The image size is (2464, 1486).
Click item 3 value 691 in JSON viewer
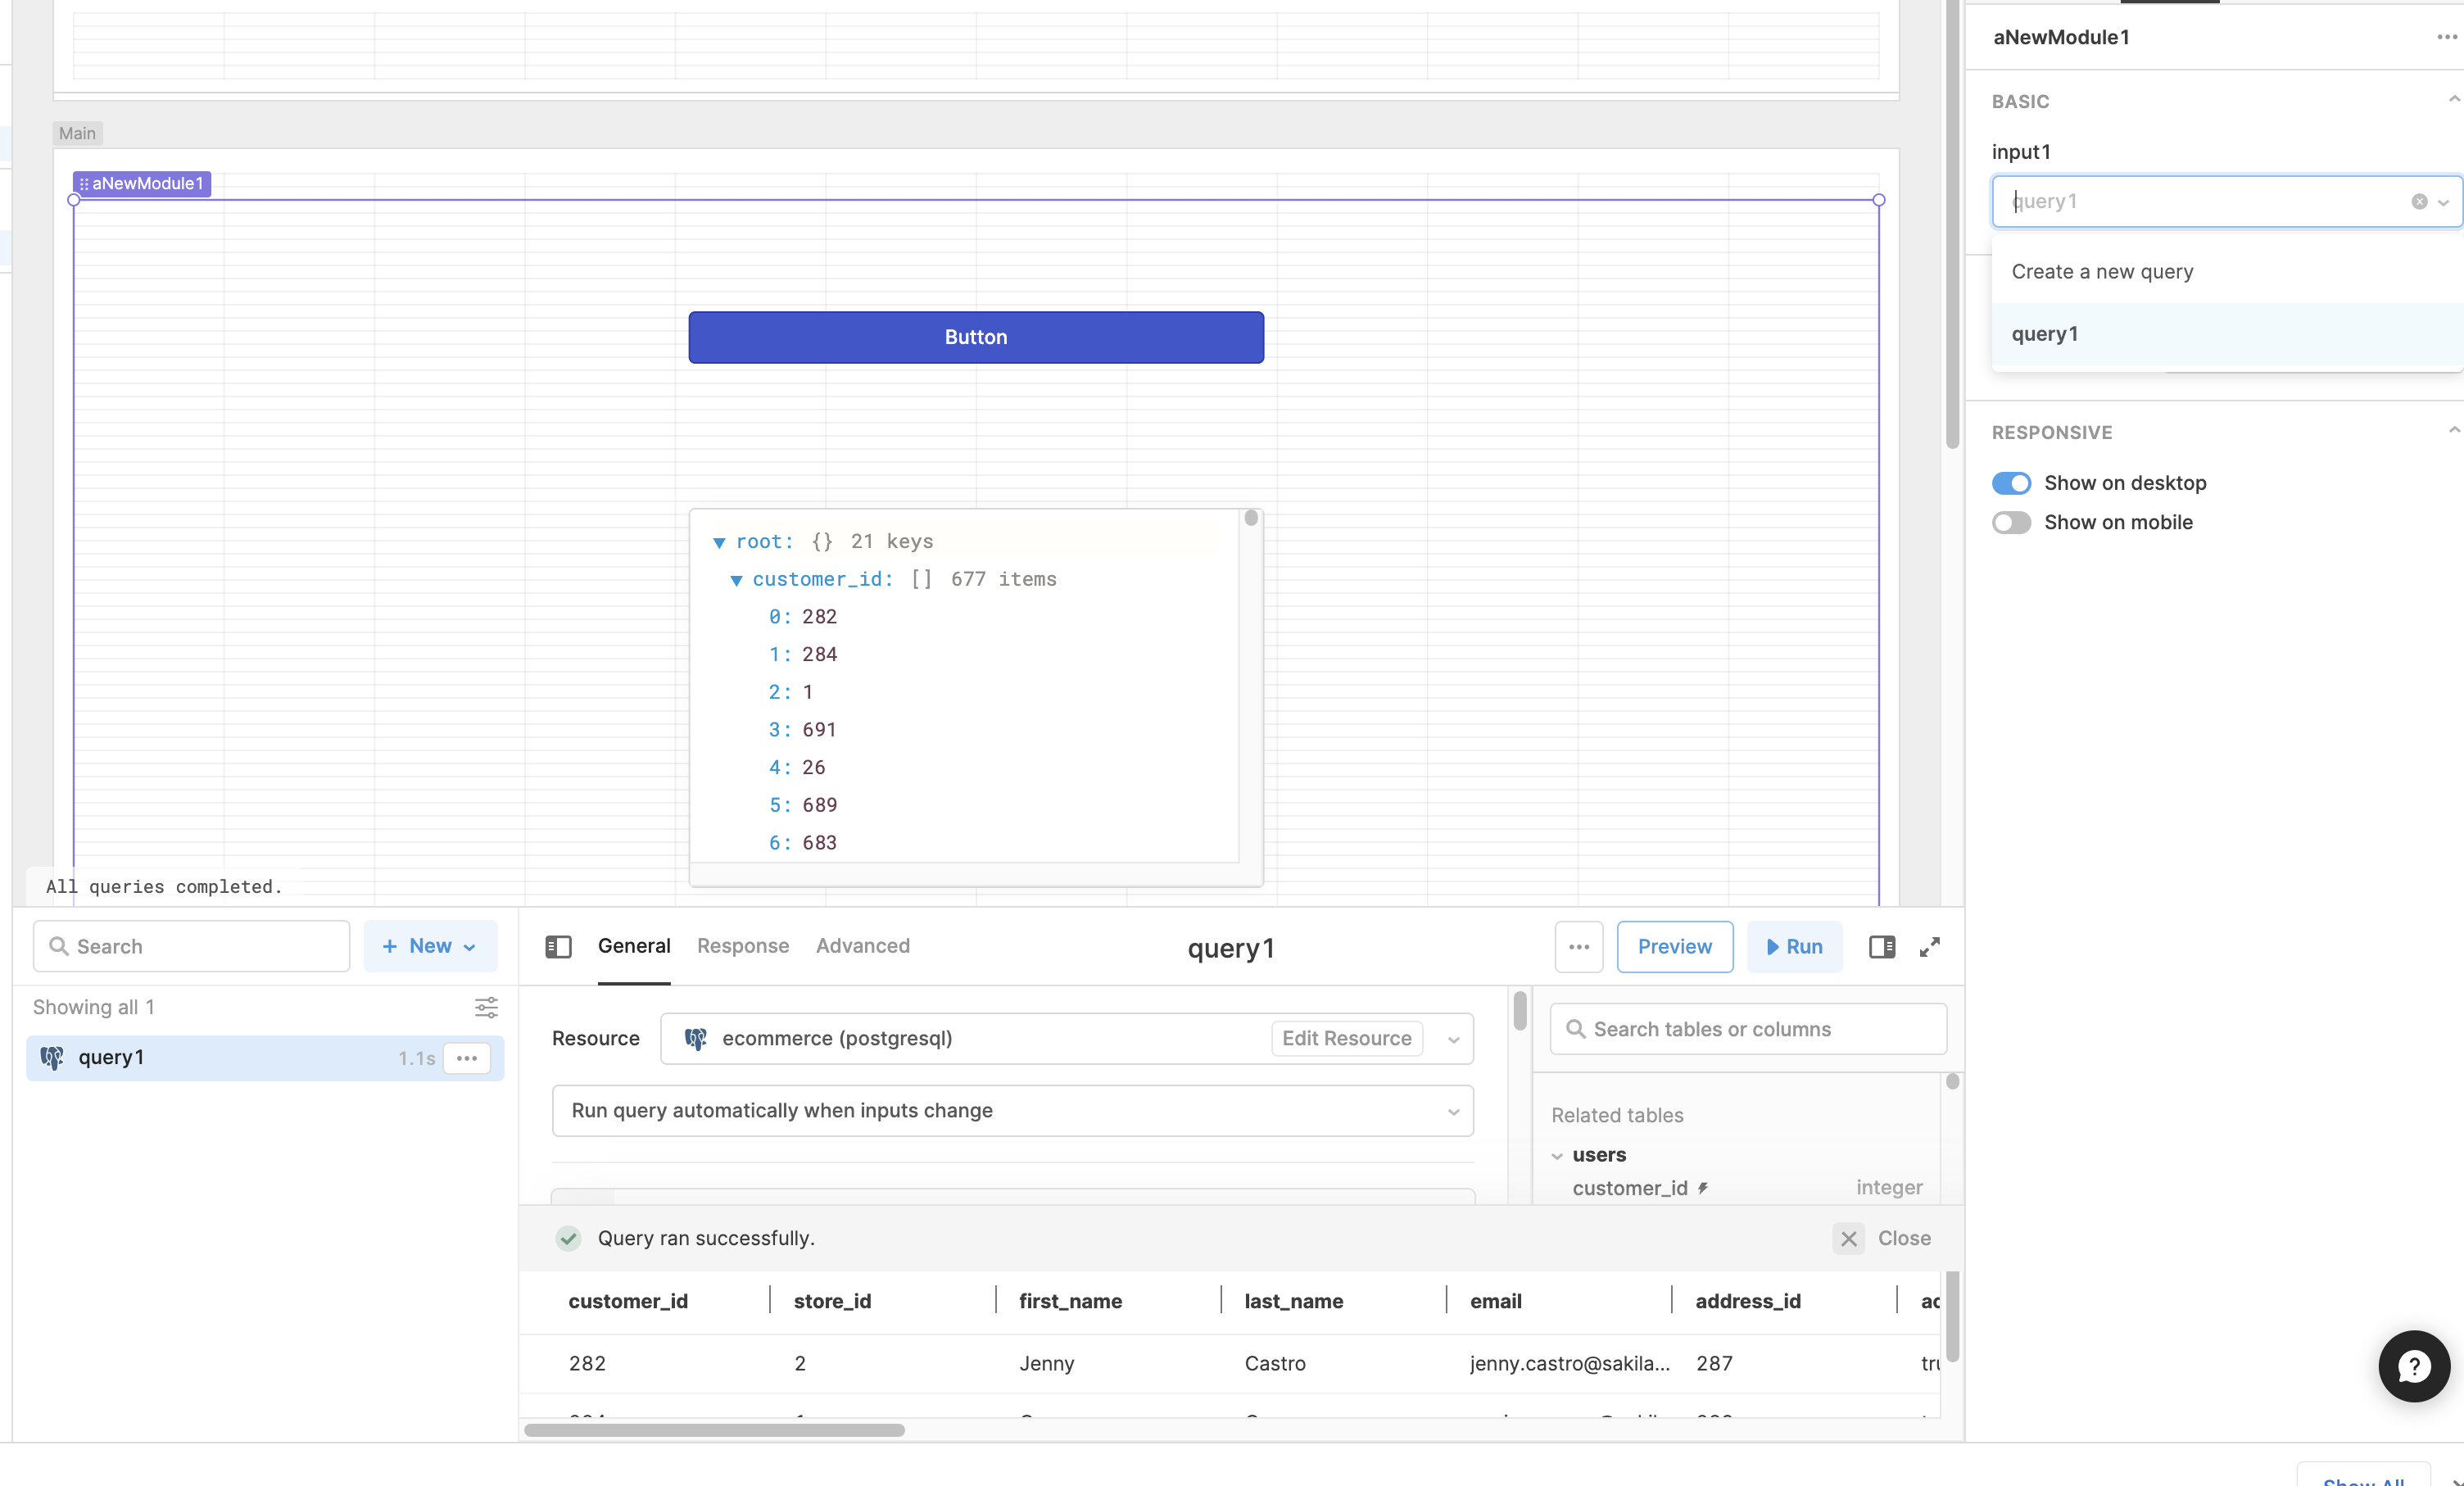point(819,730)
